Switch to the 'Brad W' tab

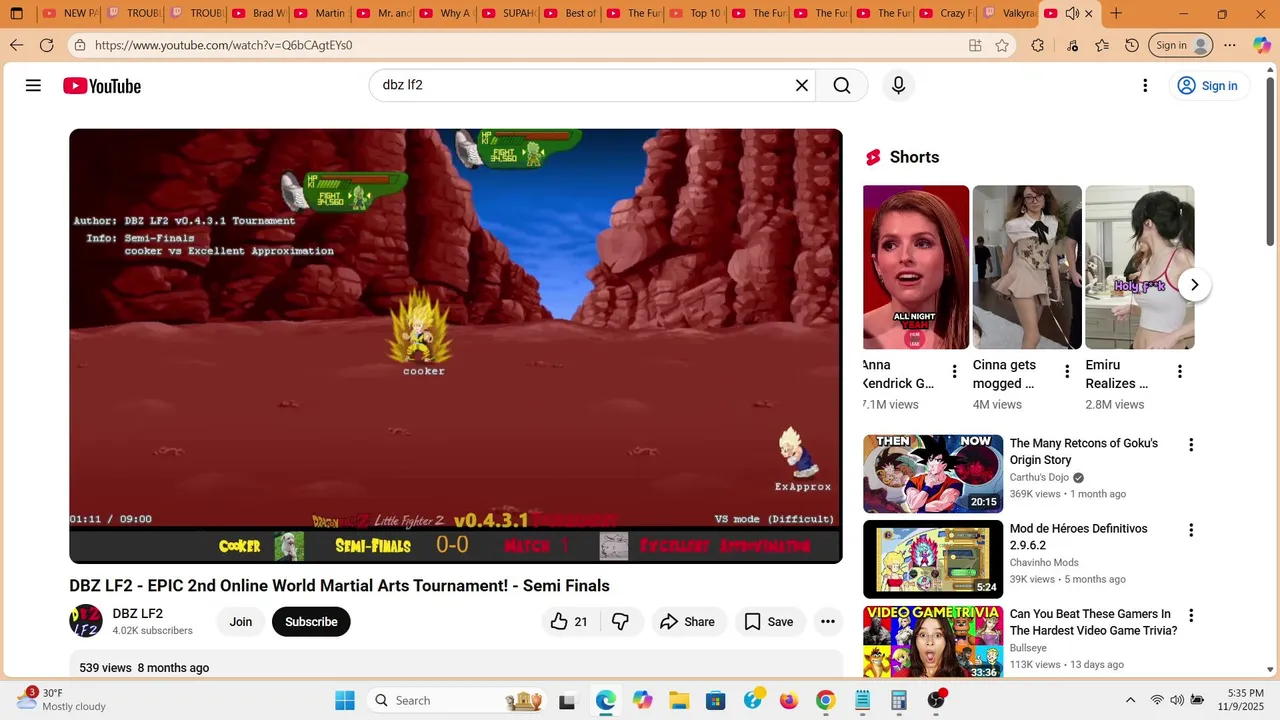pyautogui.click(x=258, y=13)
